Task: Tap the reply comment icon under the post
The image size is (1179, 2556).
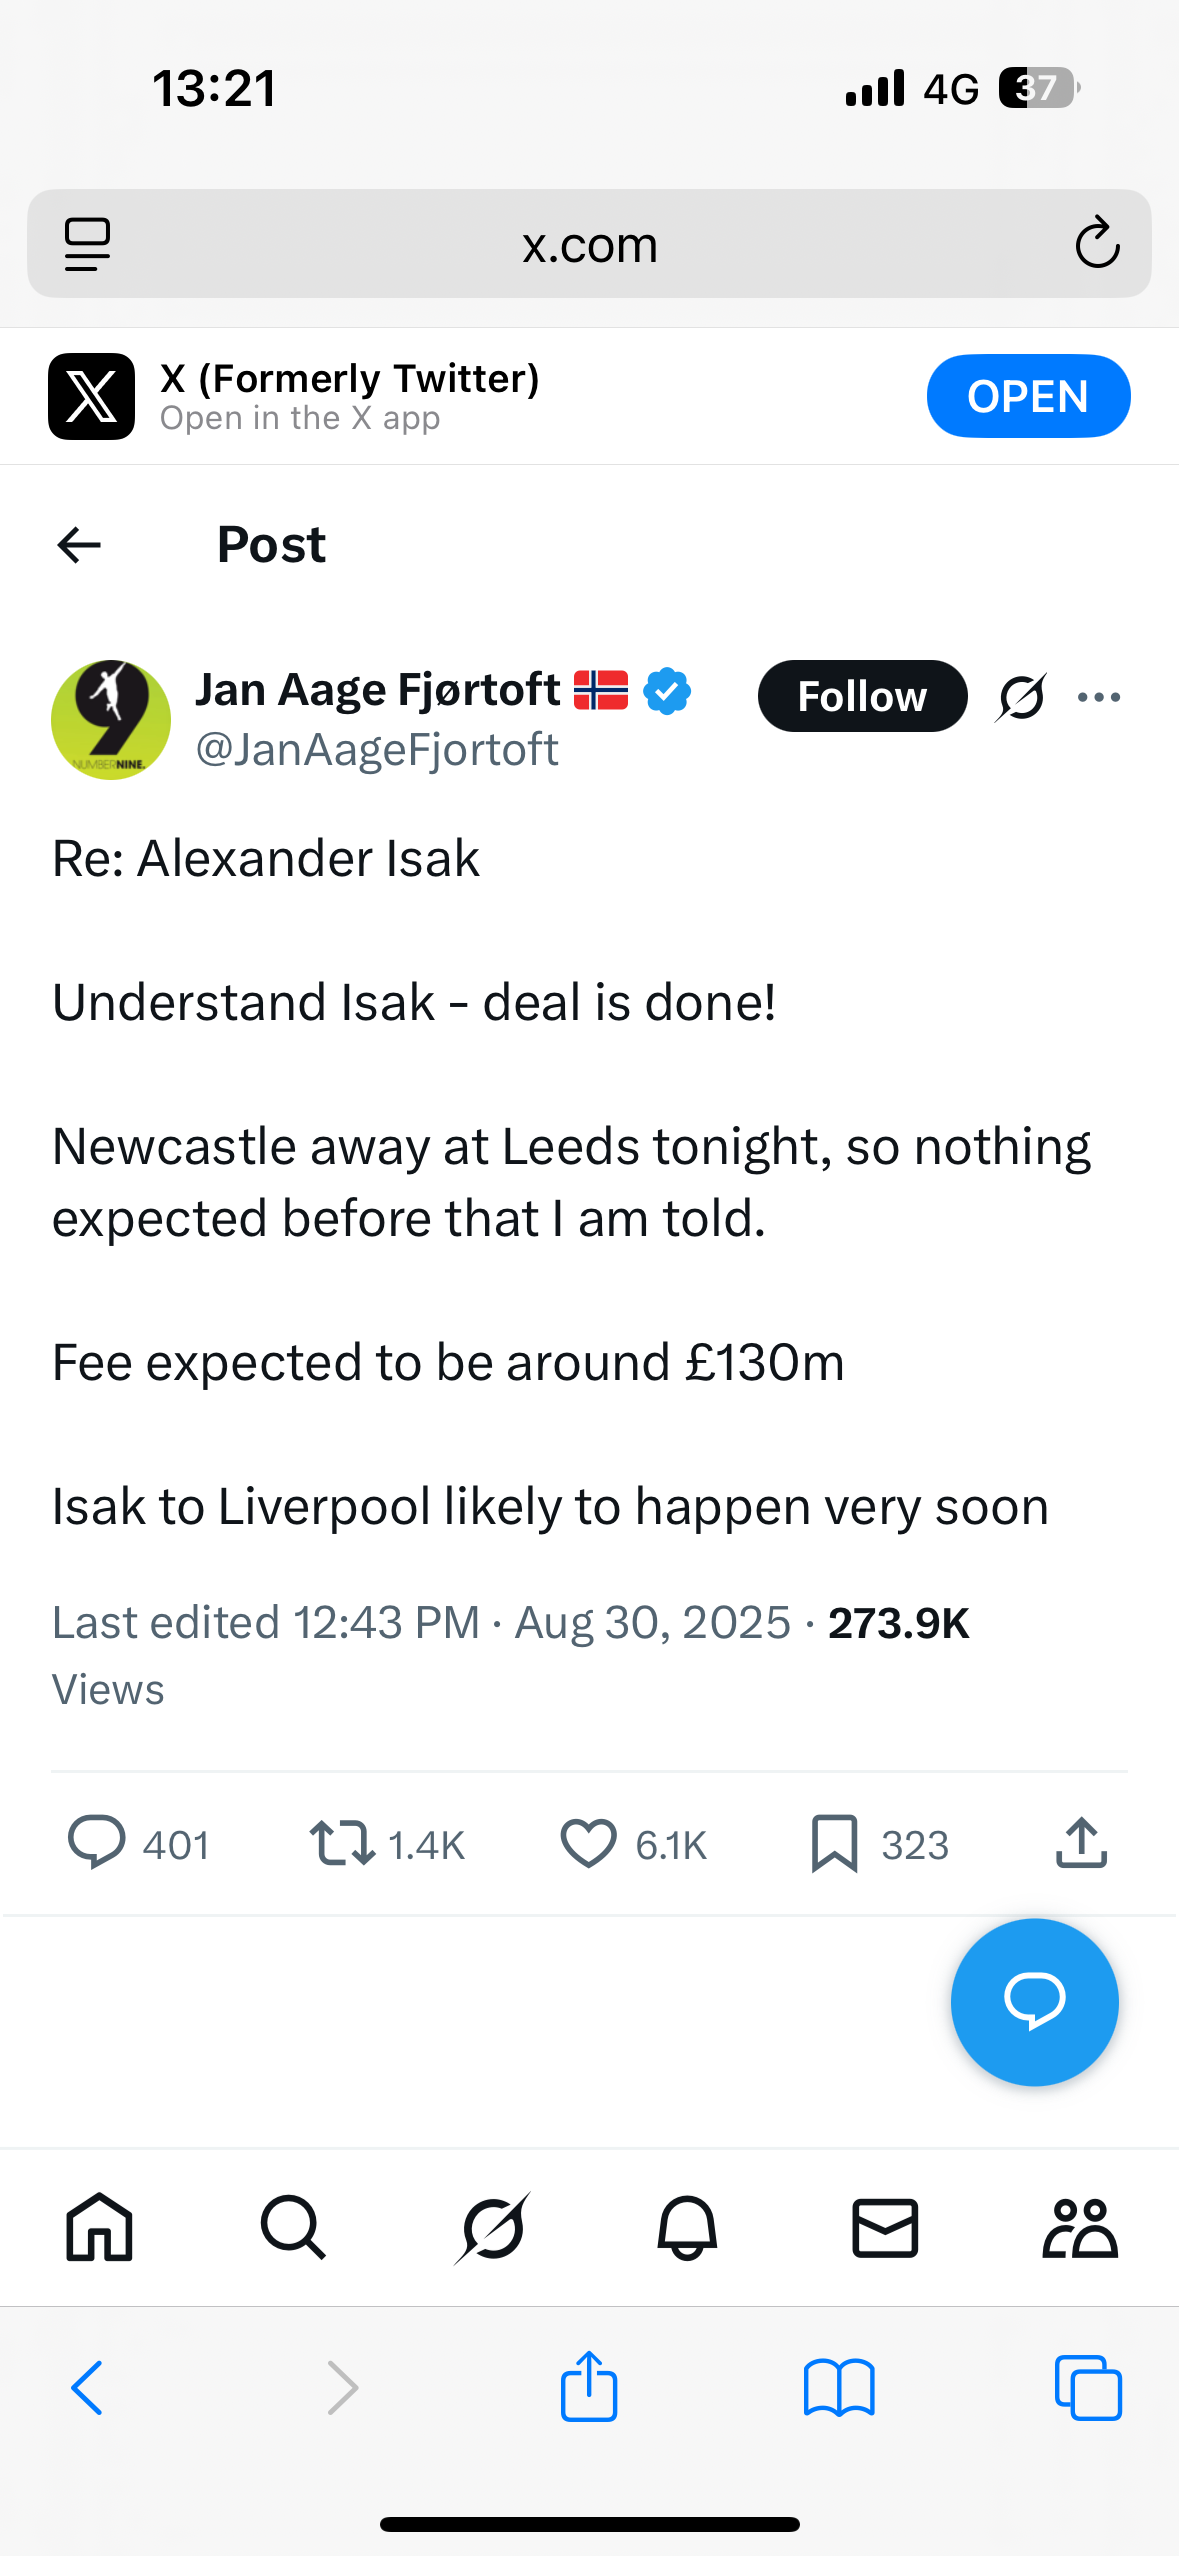Action: 96,1842
